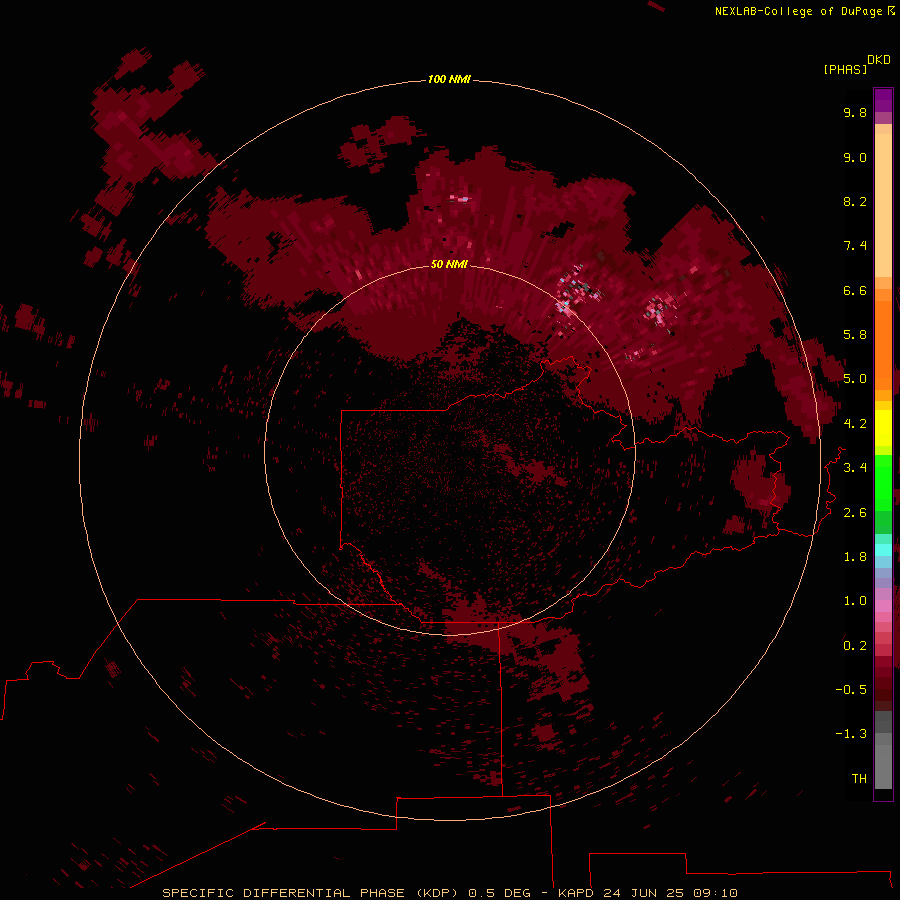Click the 1.8 value on the color scale
The width and height of the screenshot is (900, 900).
(x=855, y=557)
